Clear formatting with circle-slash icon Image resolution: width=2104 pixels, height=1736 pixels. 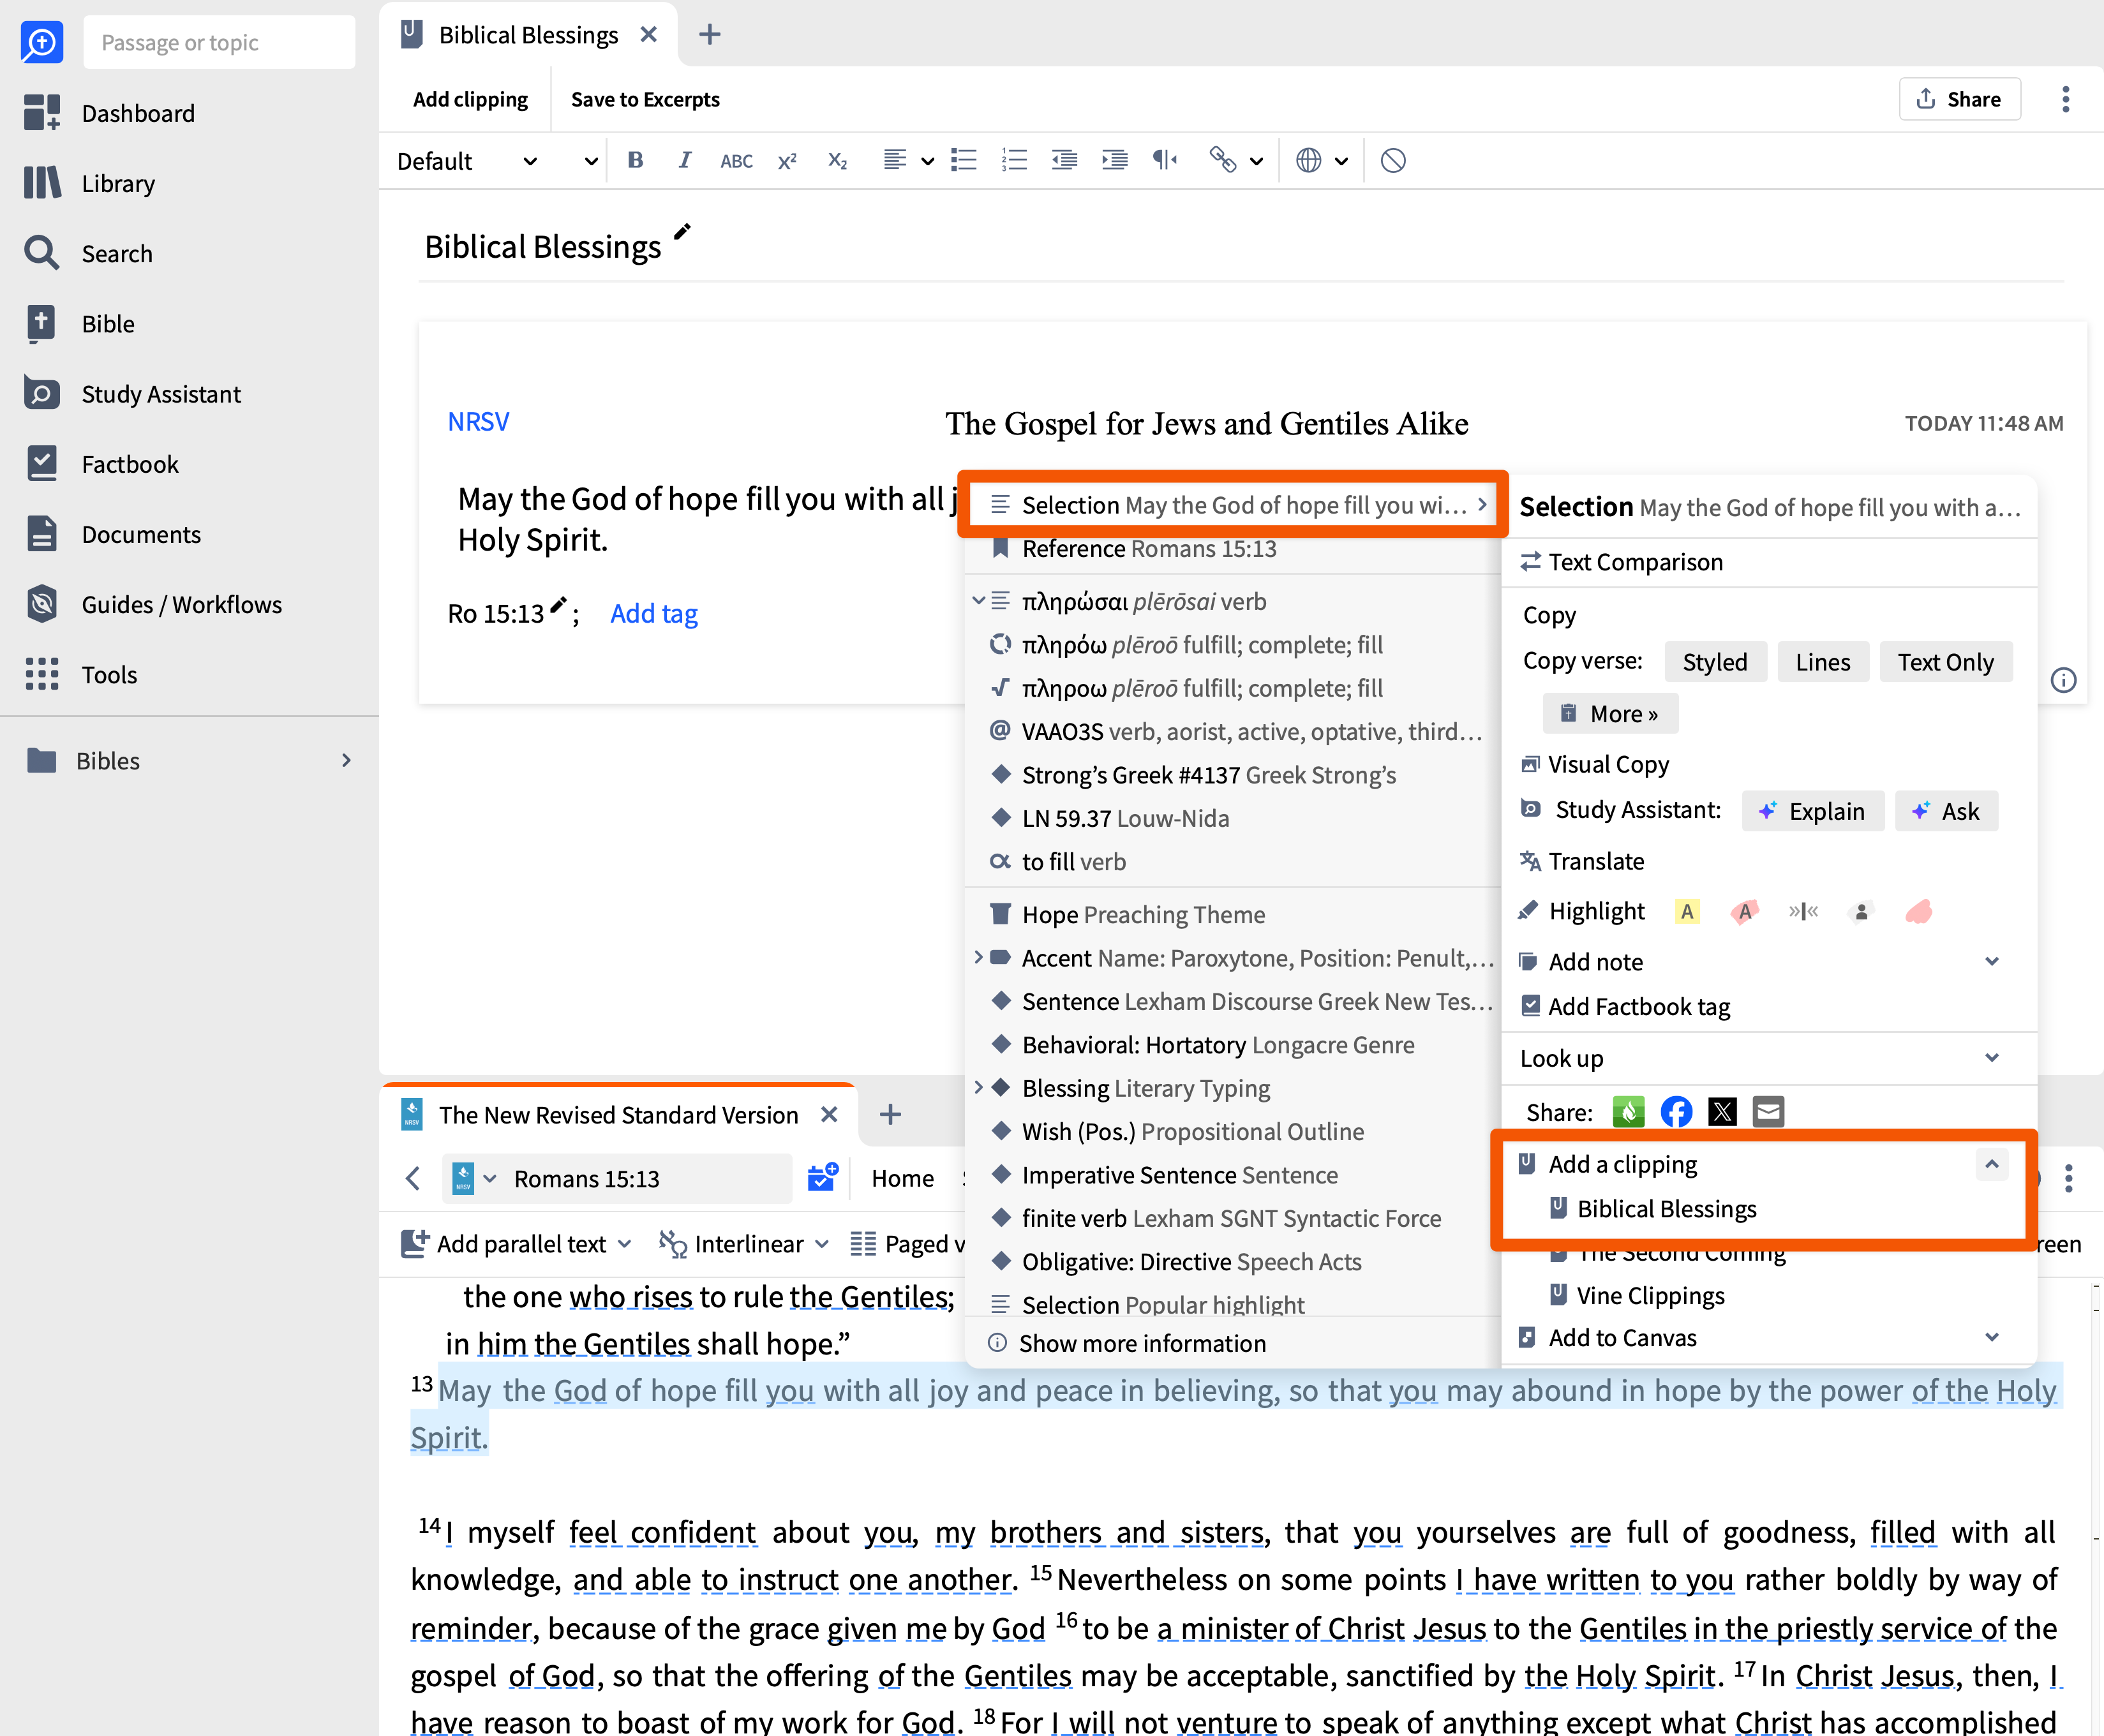point(1393,160)
